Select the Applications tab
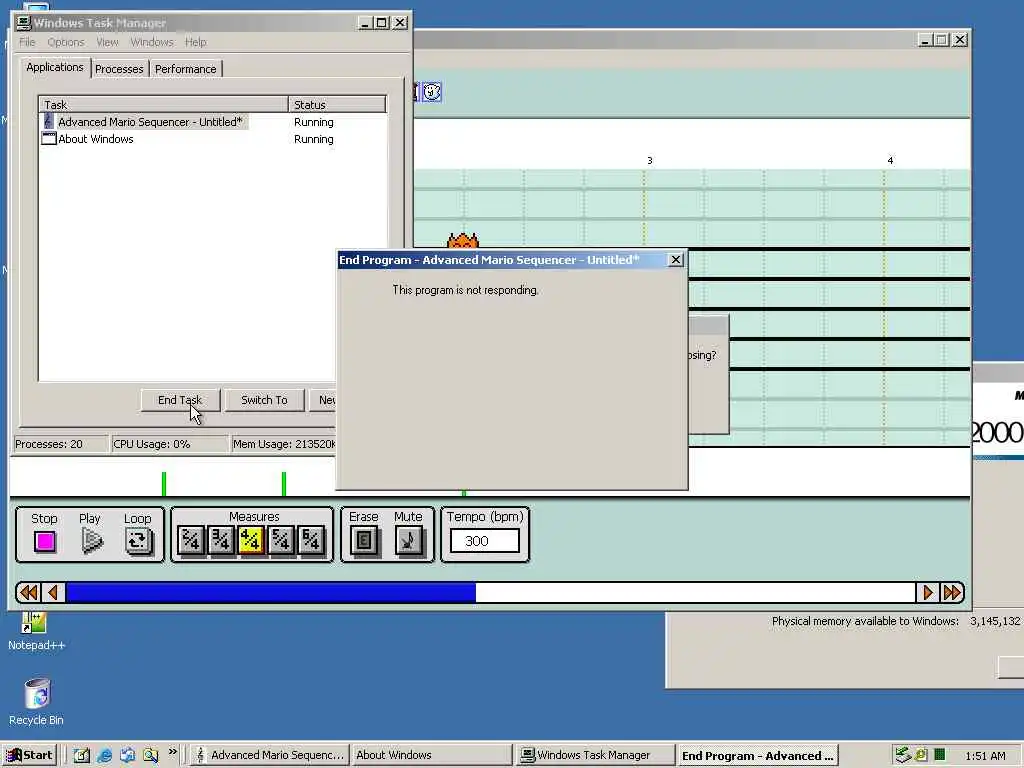The height and width of the screenshot is (768, 1024). pos(55,67)
